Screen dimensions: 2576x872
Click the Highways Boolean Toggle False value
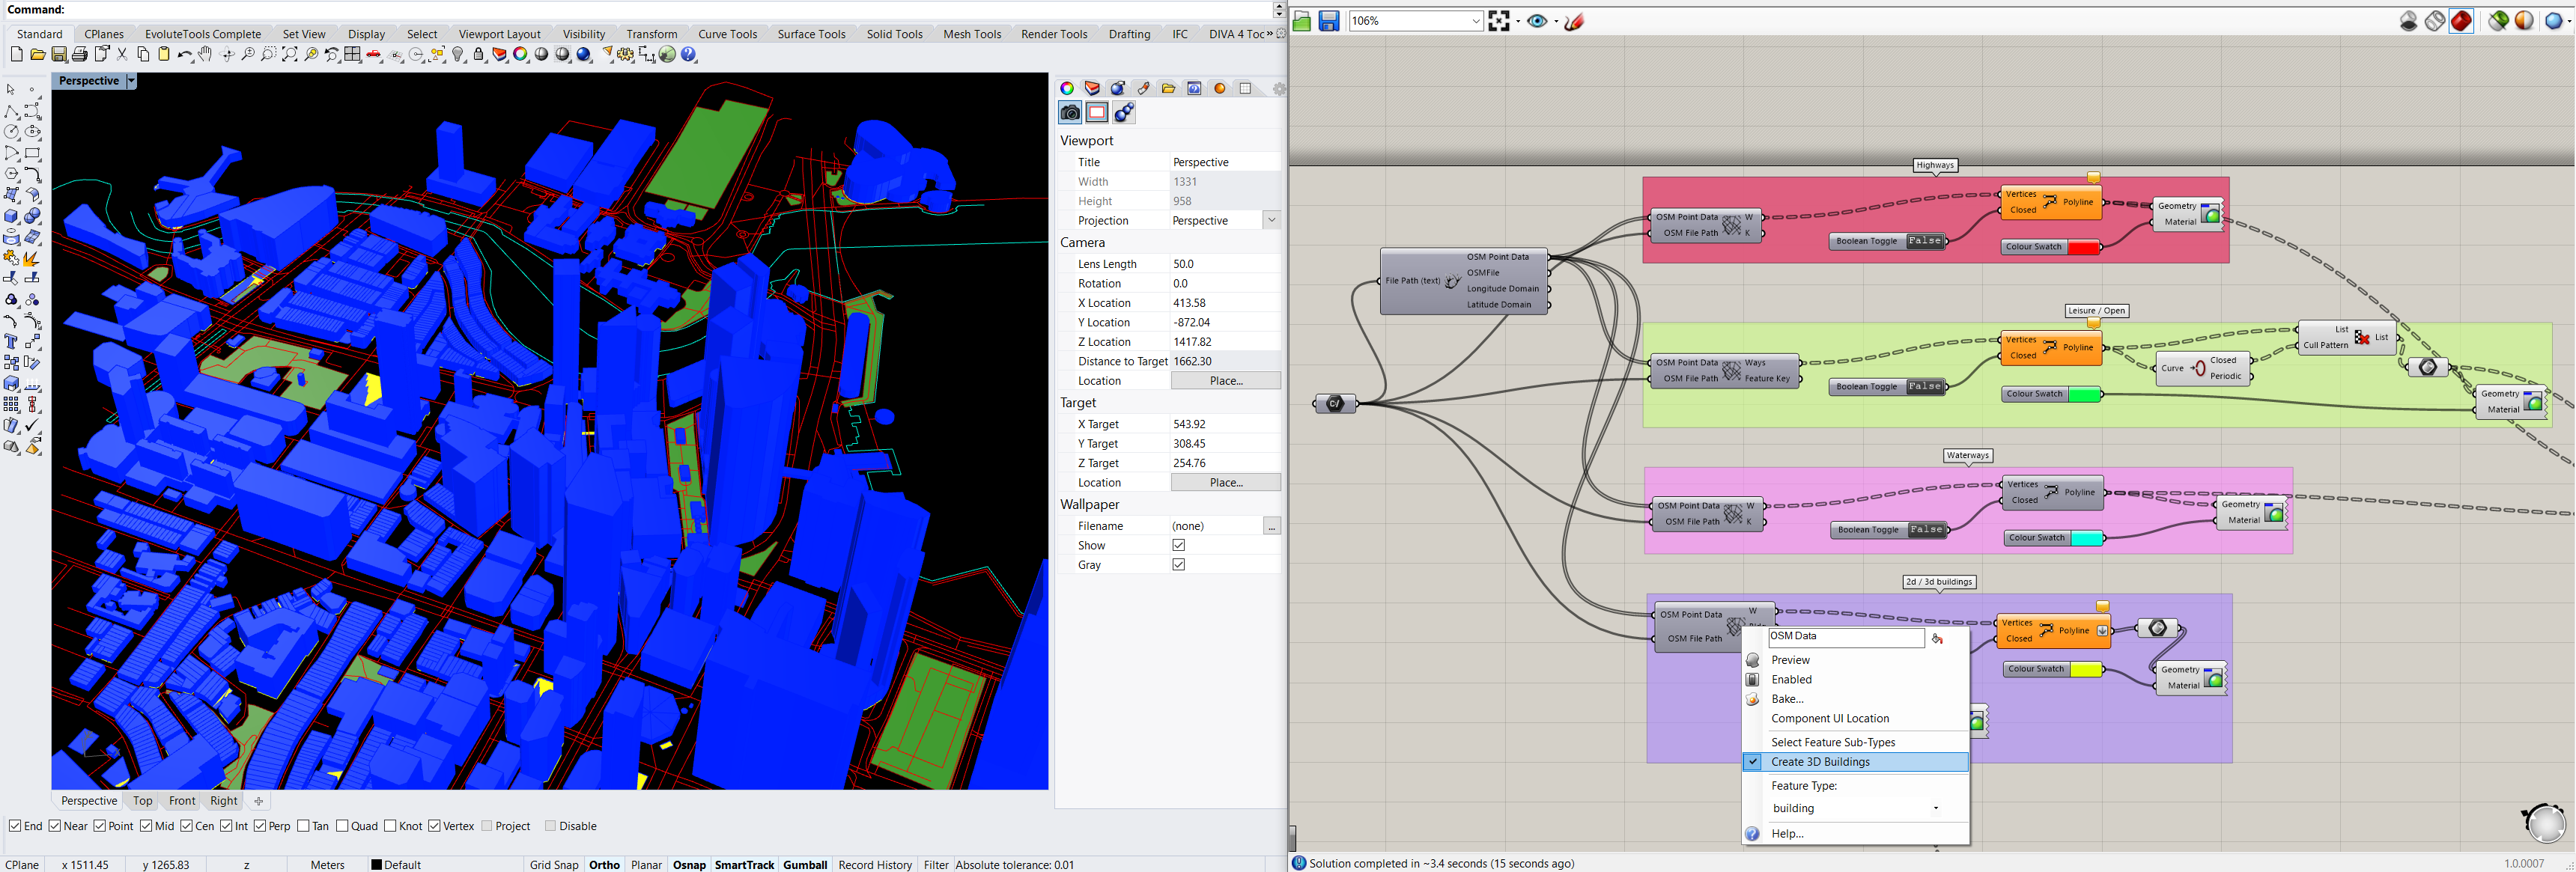1925,241
